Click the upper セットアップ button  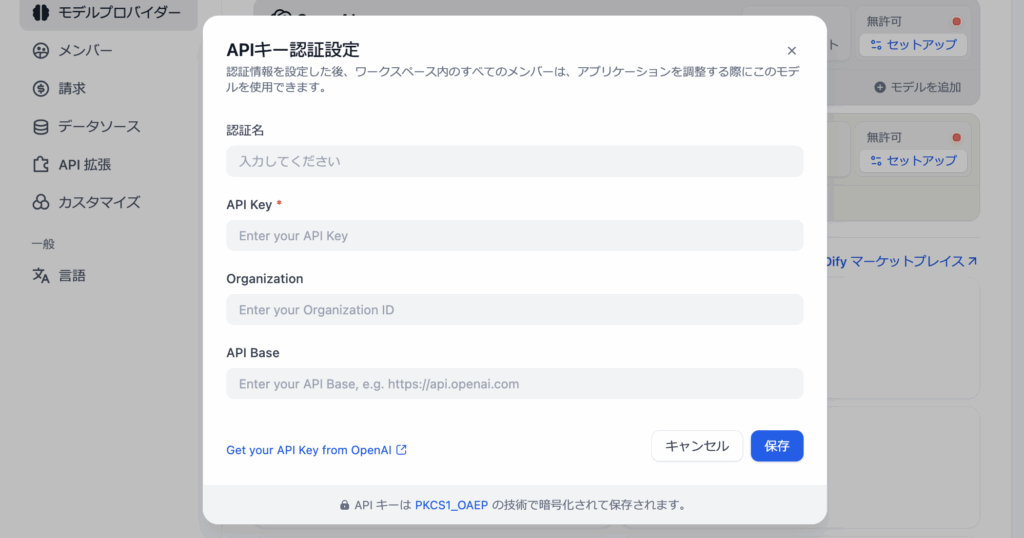(x=913, y=45)
